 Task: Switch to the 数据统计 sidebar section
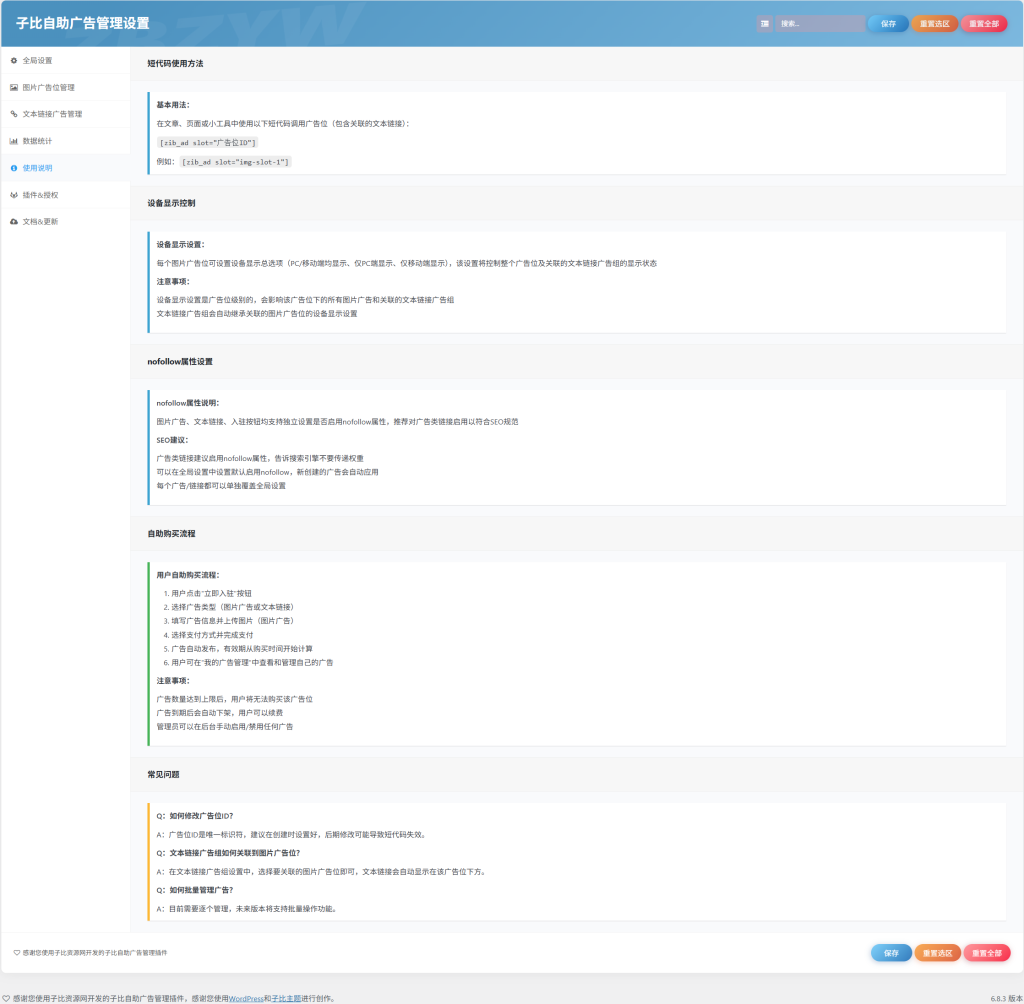[38, 141]
